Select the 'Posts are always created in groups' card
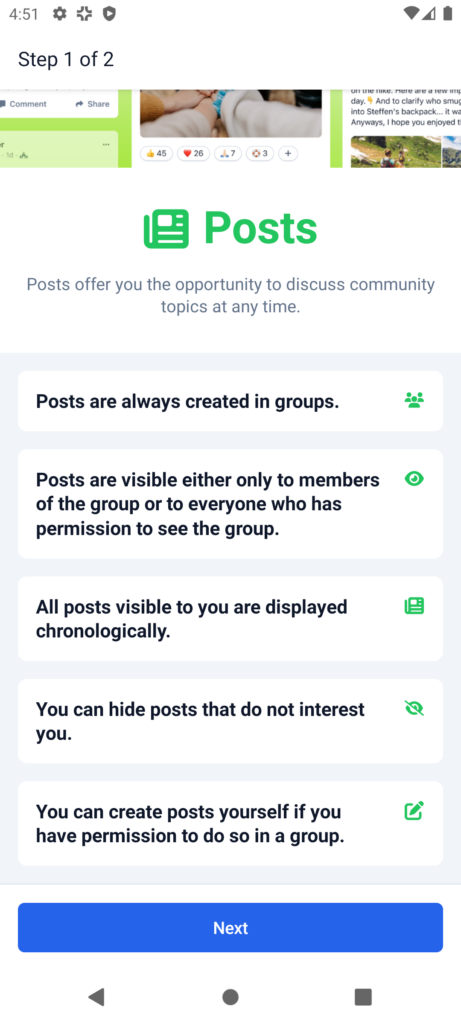 (x=230, y=401)
